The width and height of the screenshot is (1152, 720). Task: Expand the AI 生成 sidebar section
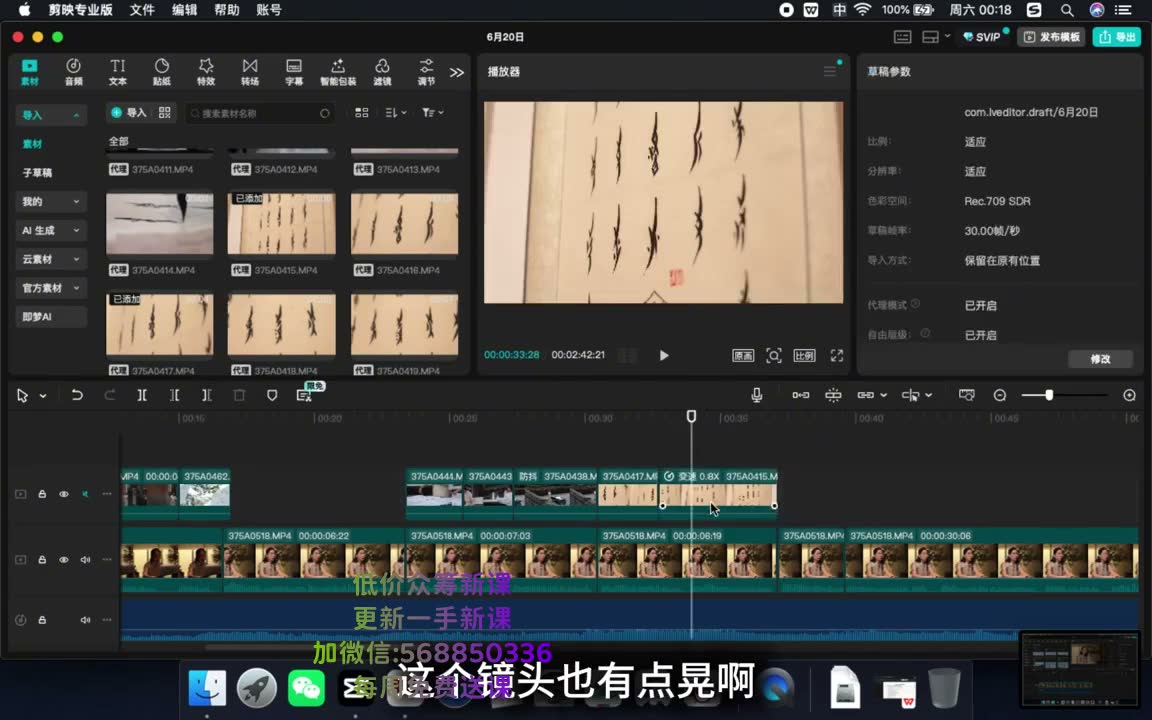(50, 230)
